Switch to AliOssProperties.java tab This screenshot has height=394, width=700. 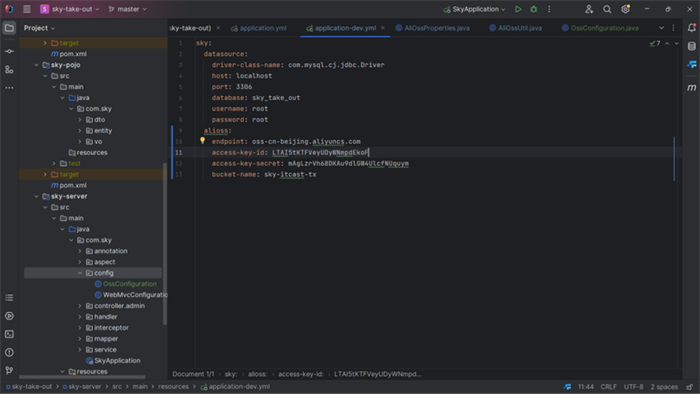coord(432,28)
